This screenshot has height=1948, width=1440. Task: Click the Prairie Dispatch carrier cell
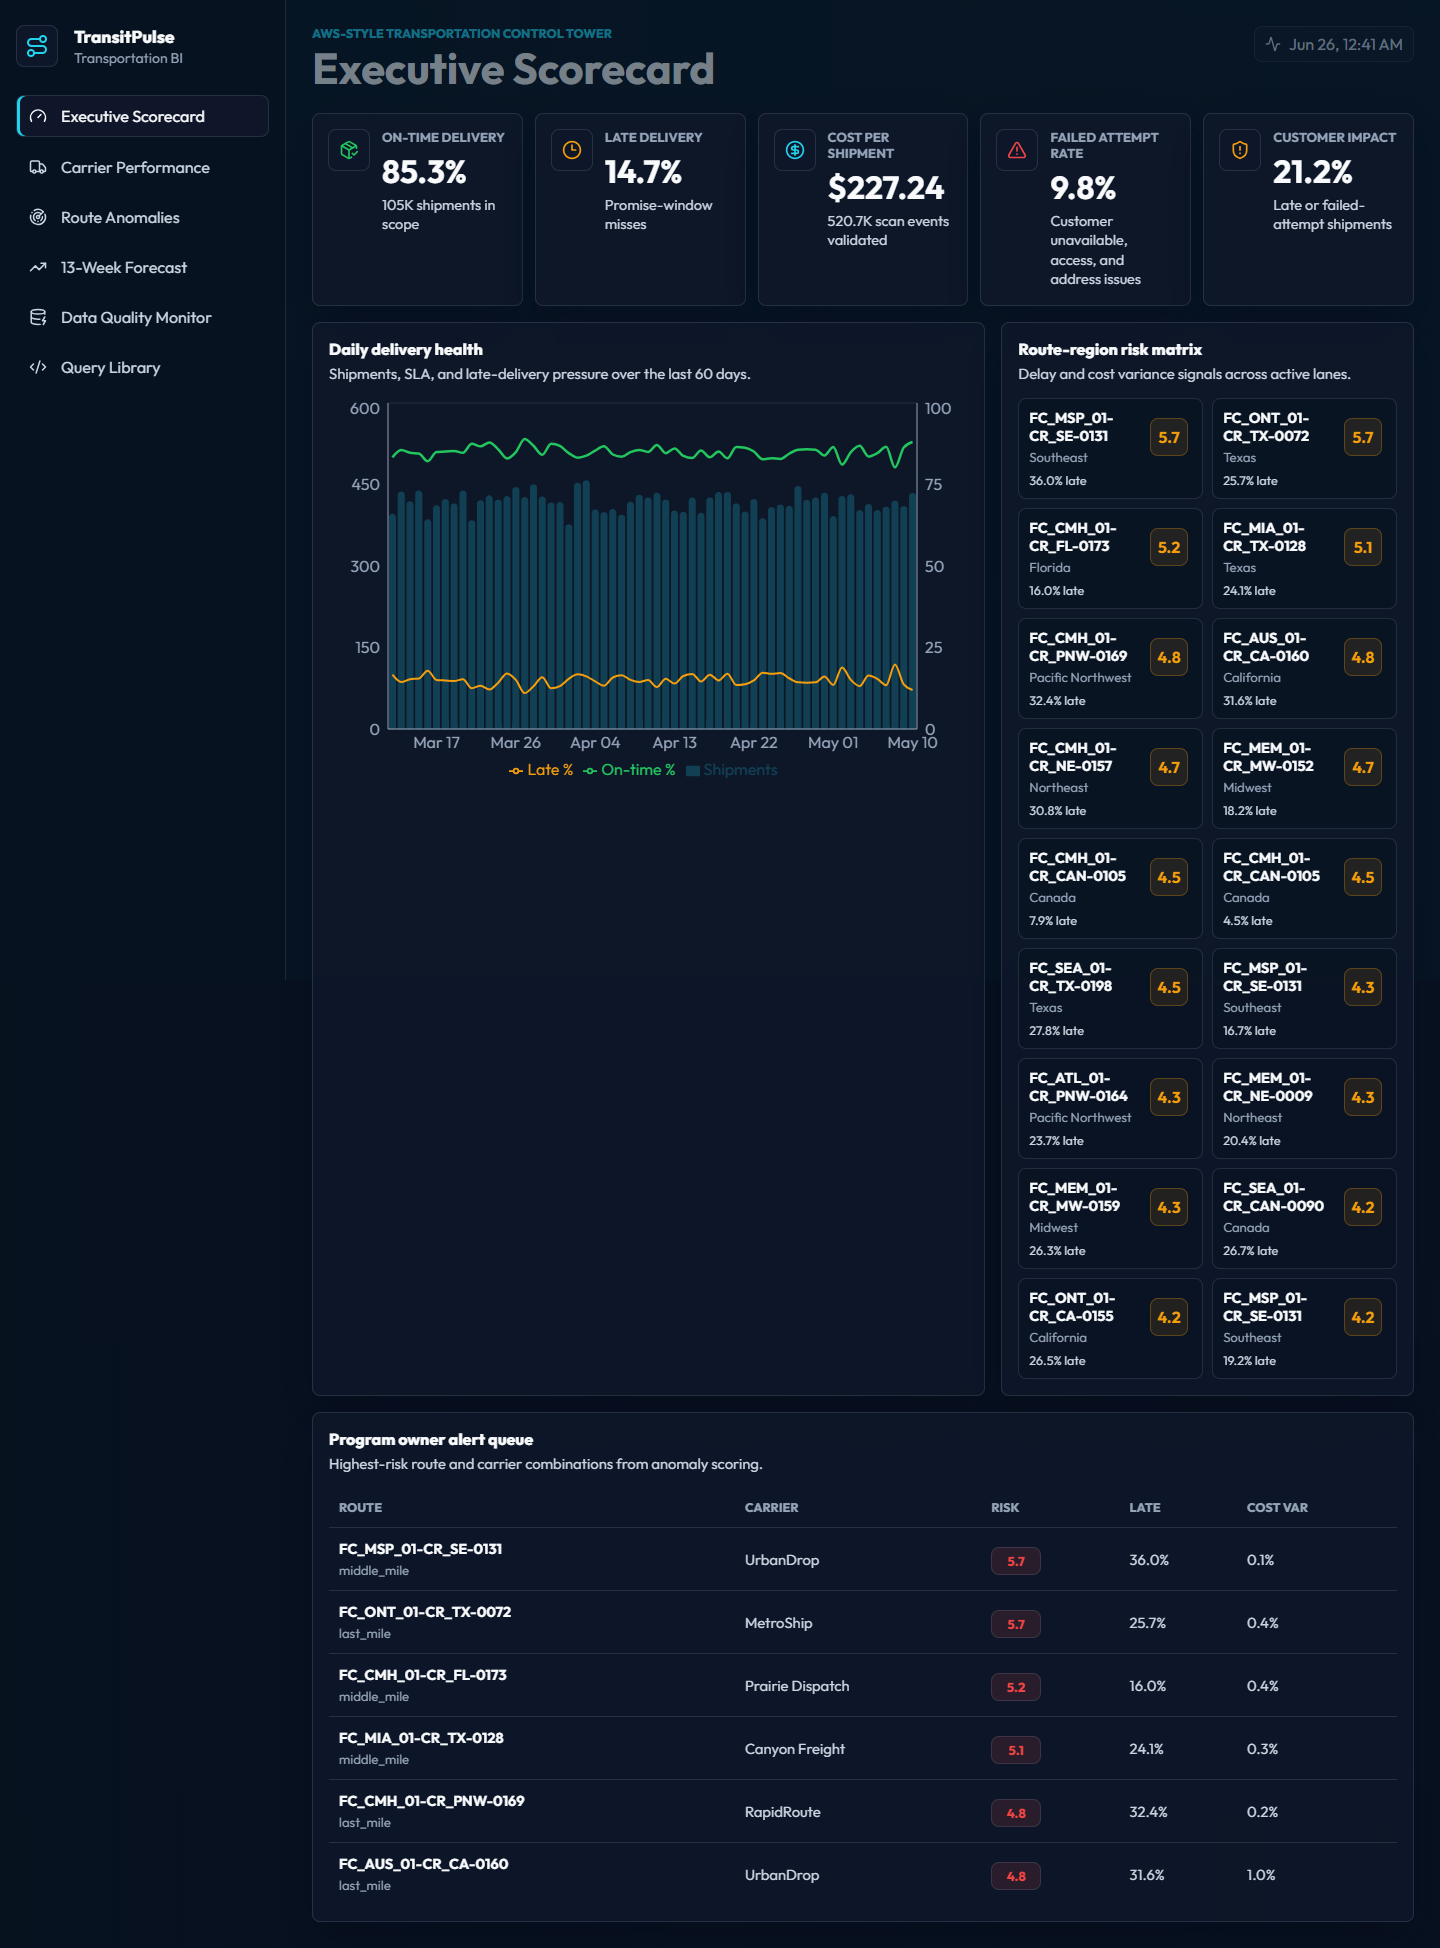pyautogui.click(x=797, y=1686)
